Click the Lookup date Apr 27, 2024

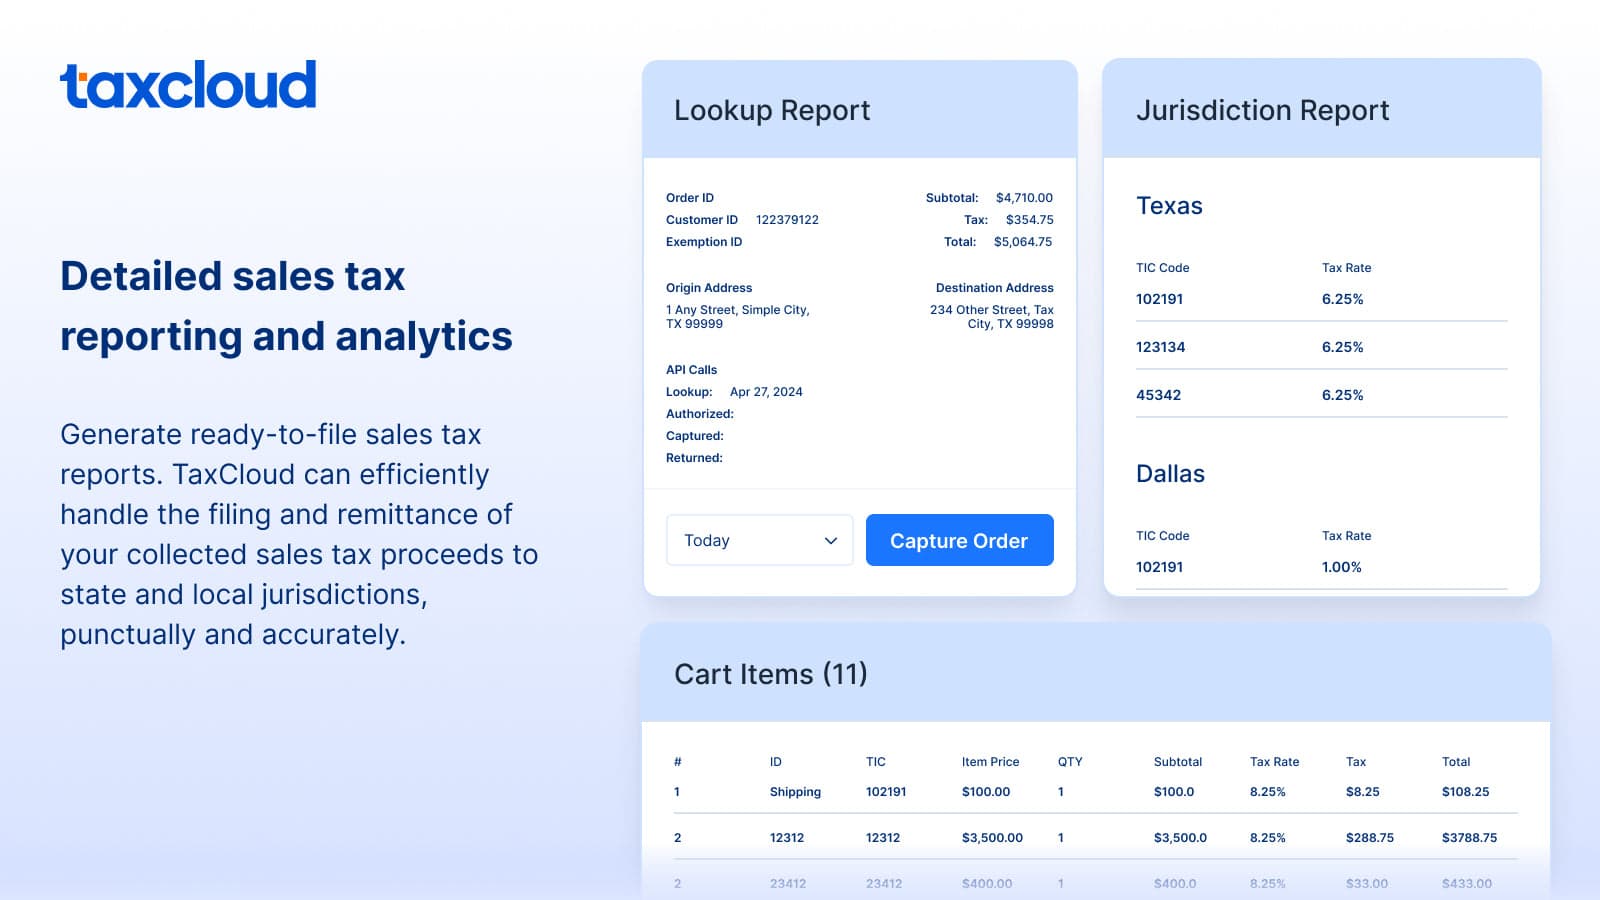tap(766, 392)
